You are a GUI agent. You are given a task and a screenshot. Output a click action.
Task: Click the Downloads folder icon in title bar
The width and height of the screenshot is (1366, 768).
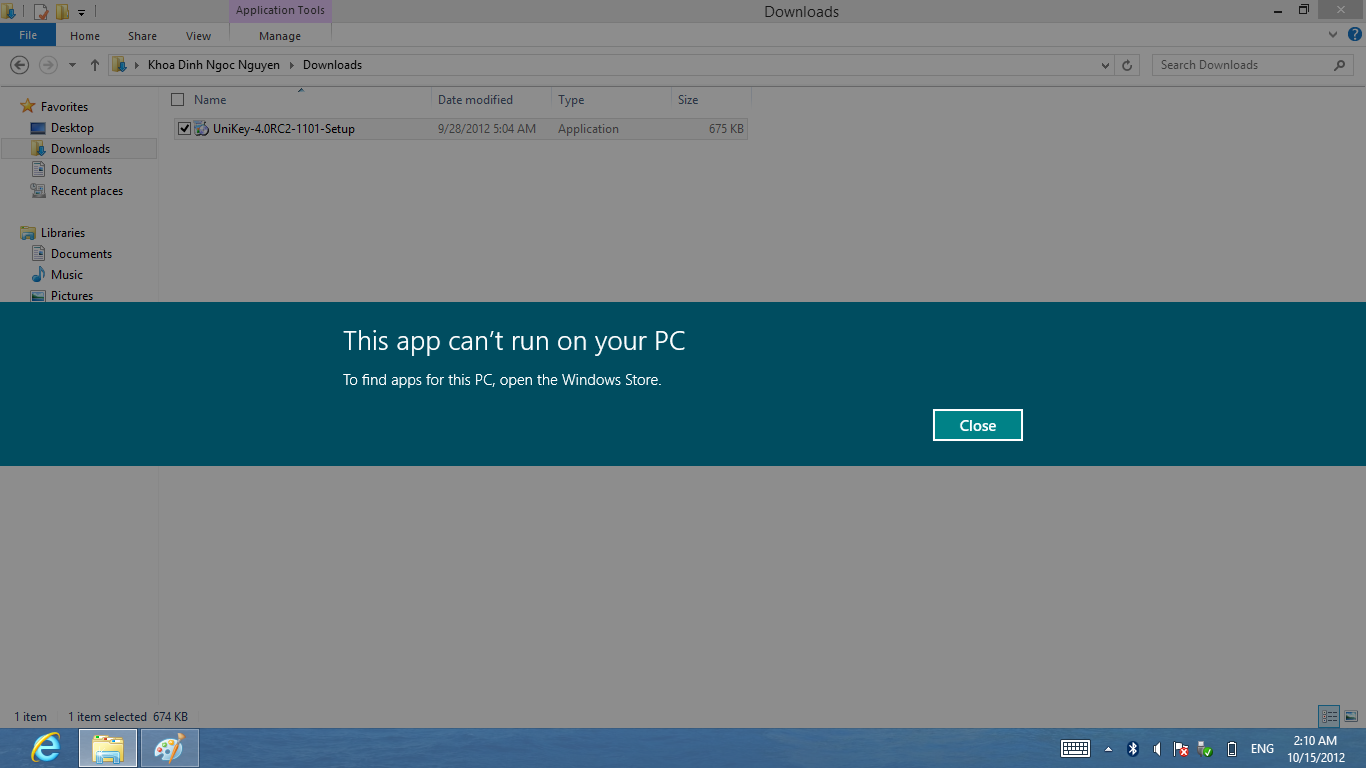9,12
